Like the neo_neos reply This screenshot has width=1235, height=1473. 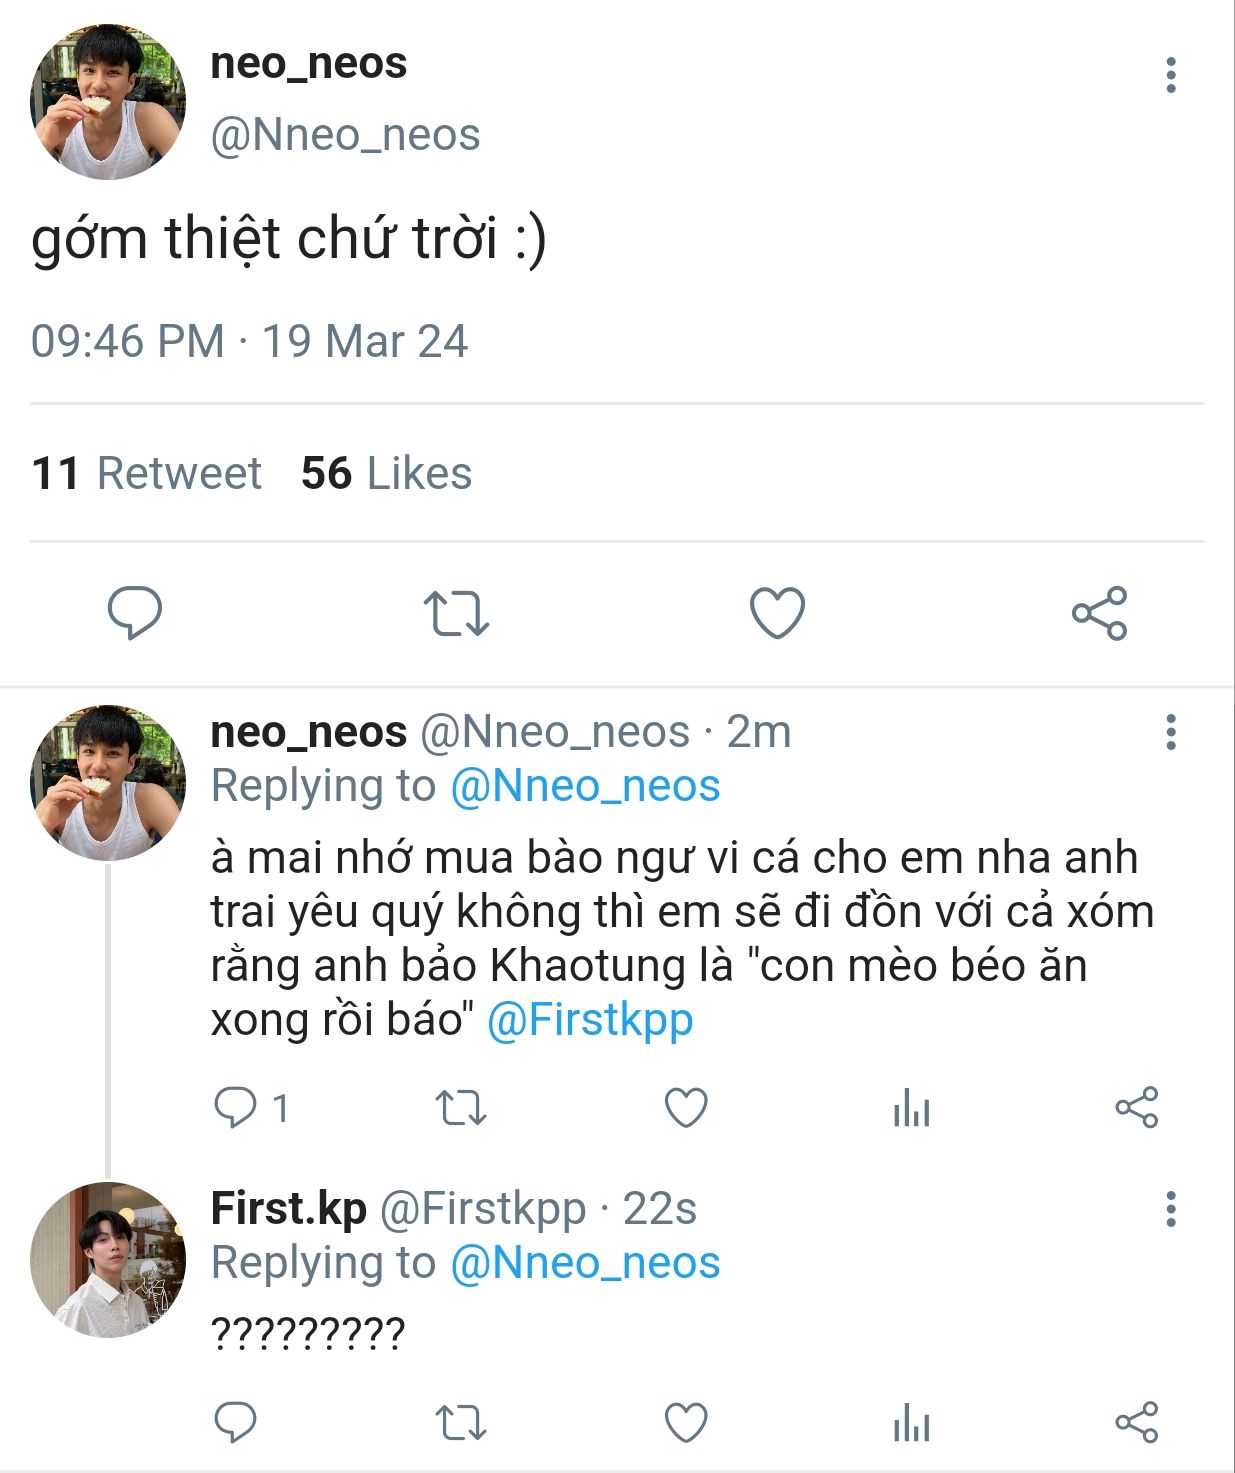point(686,1108)
